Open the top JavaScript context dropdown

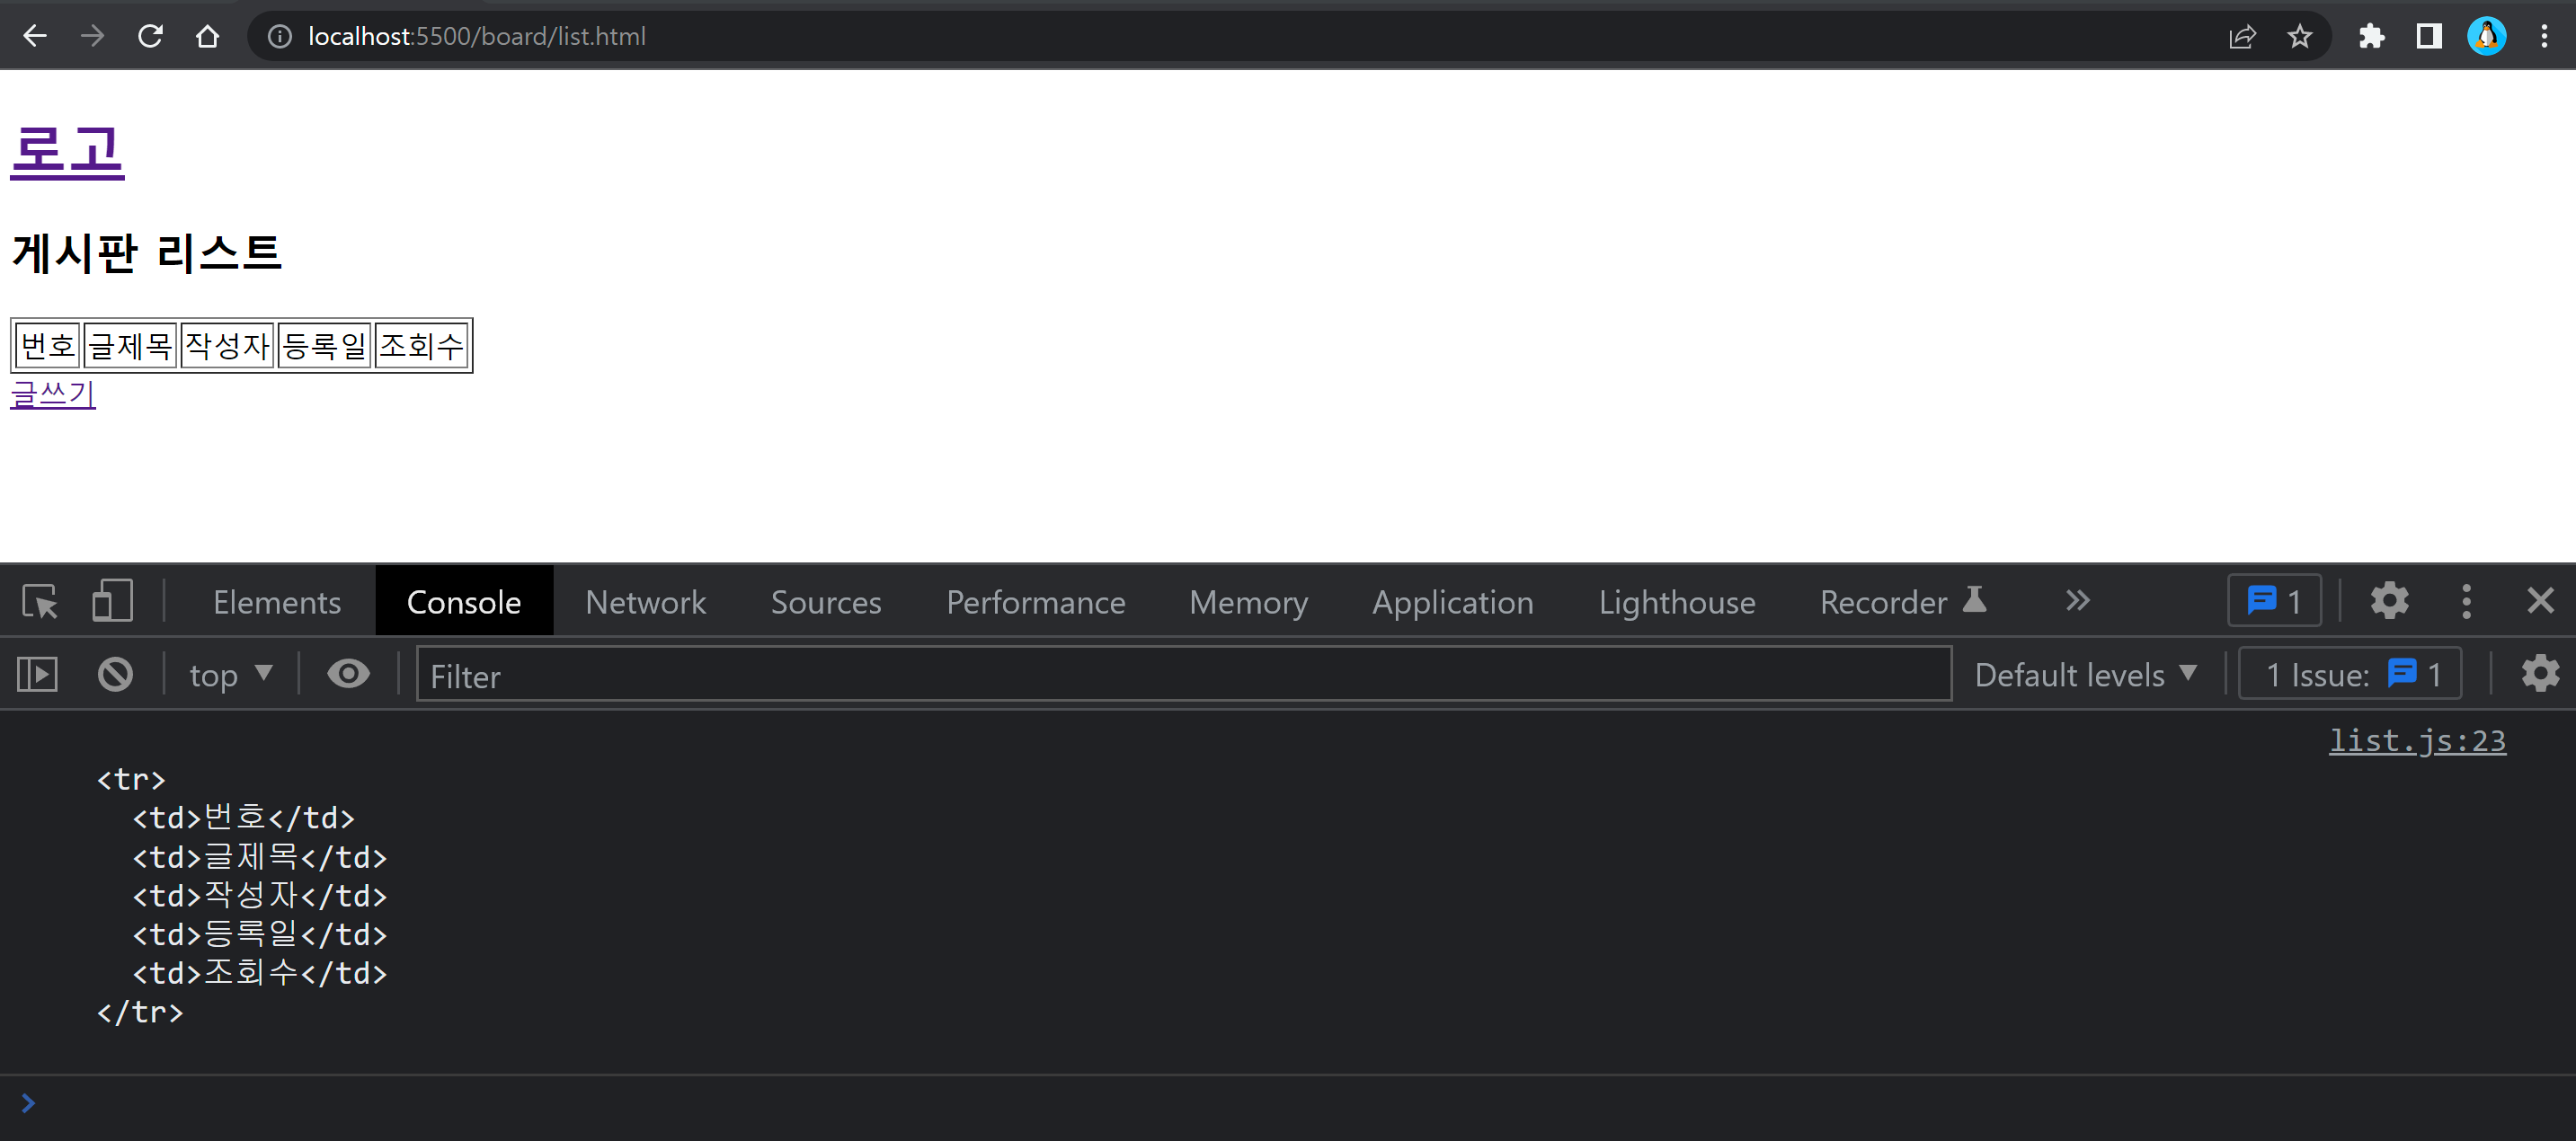click(231, 675)
